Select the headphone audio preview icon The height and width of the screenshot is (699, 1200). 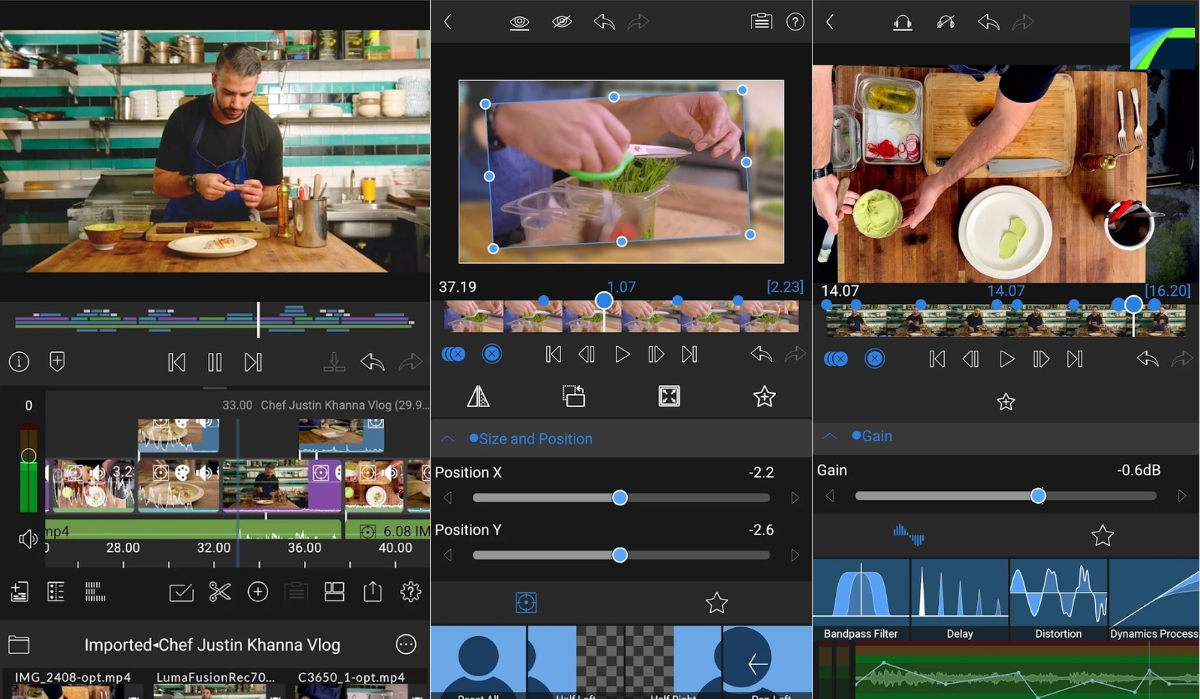click(903, 21)
